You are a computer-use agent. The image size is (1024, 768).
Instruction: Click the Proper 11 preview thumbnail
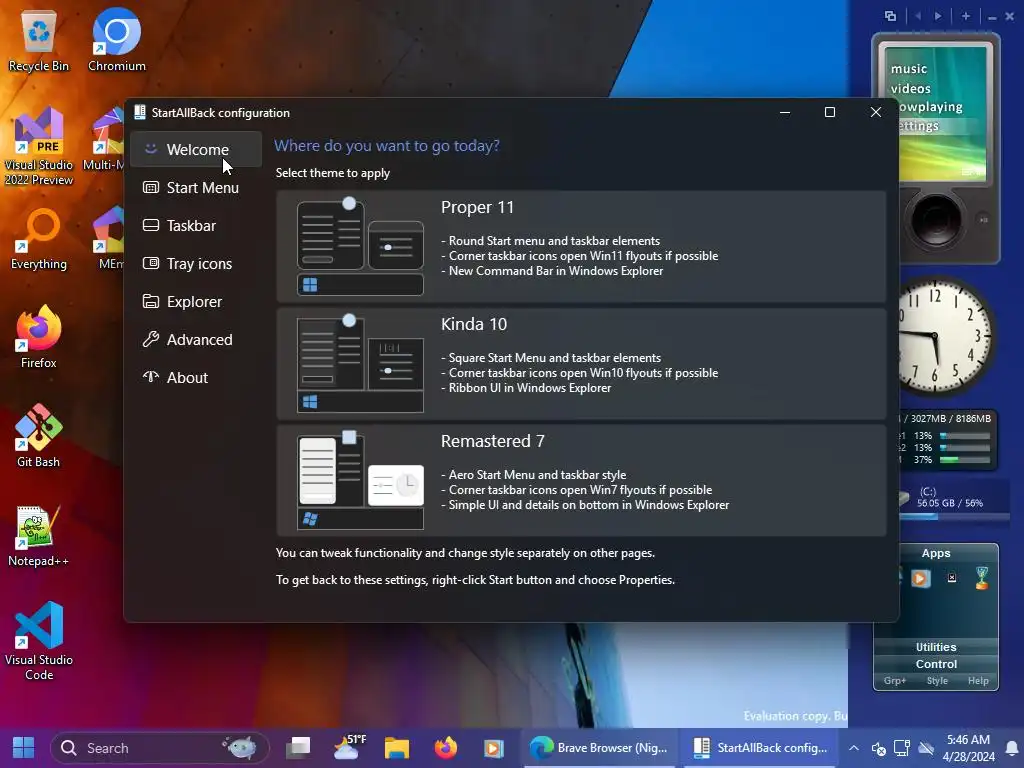click(x=360, y=246)
